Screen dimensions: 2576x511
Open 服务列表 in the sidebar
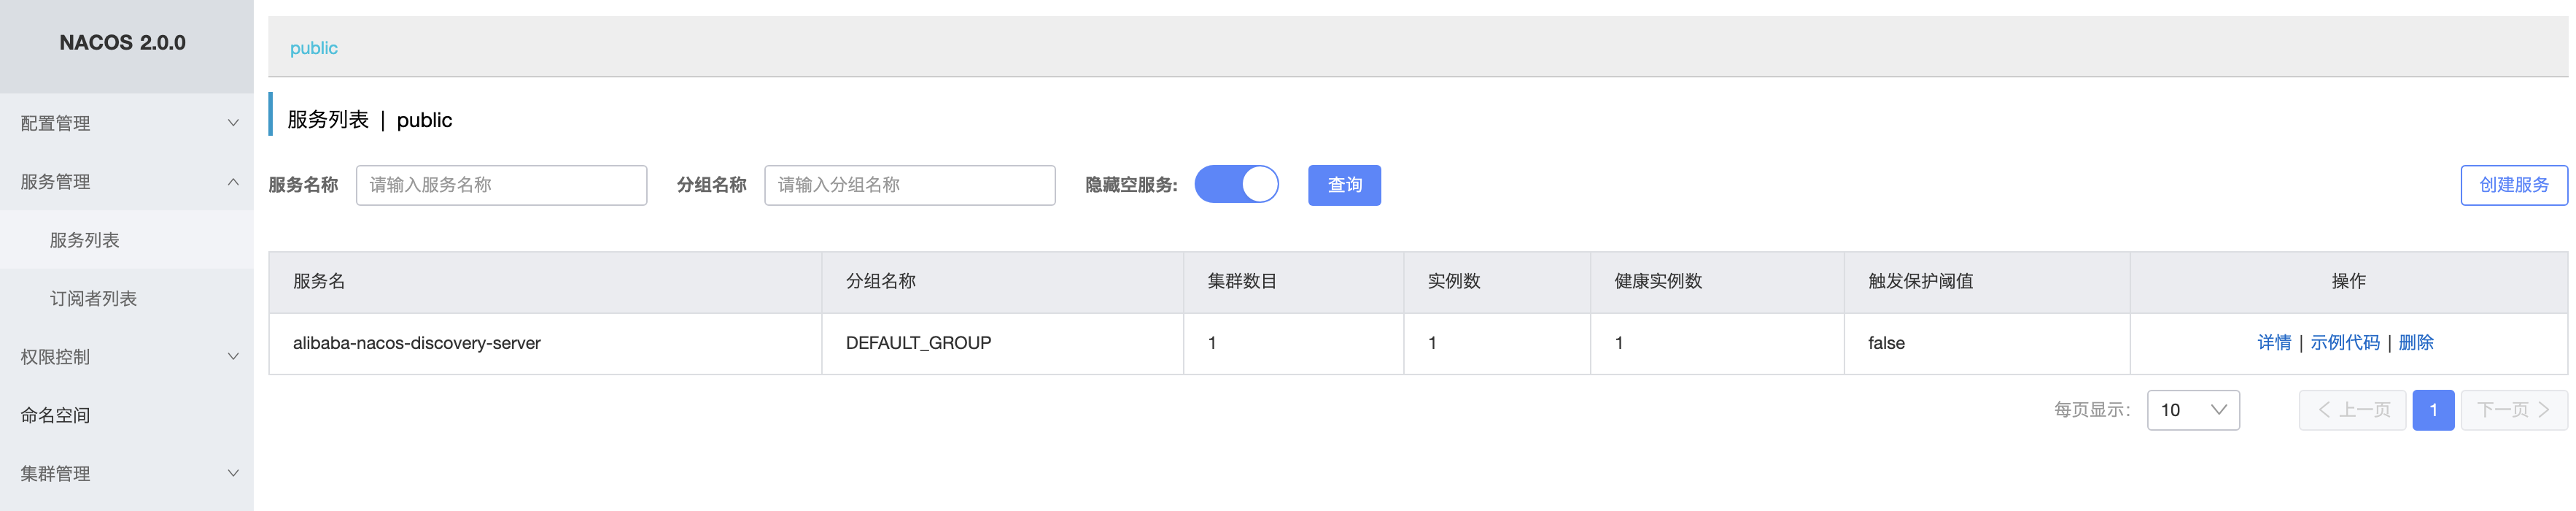[85, 240]
